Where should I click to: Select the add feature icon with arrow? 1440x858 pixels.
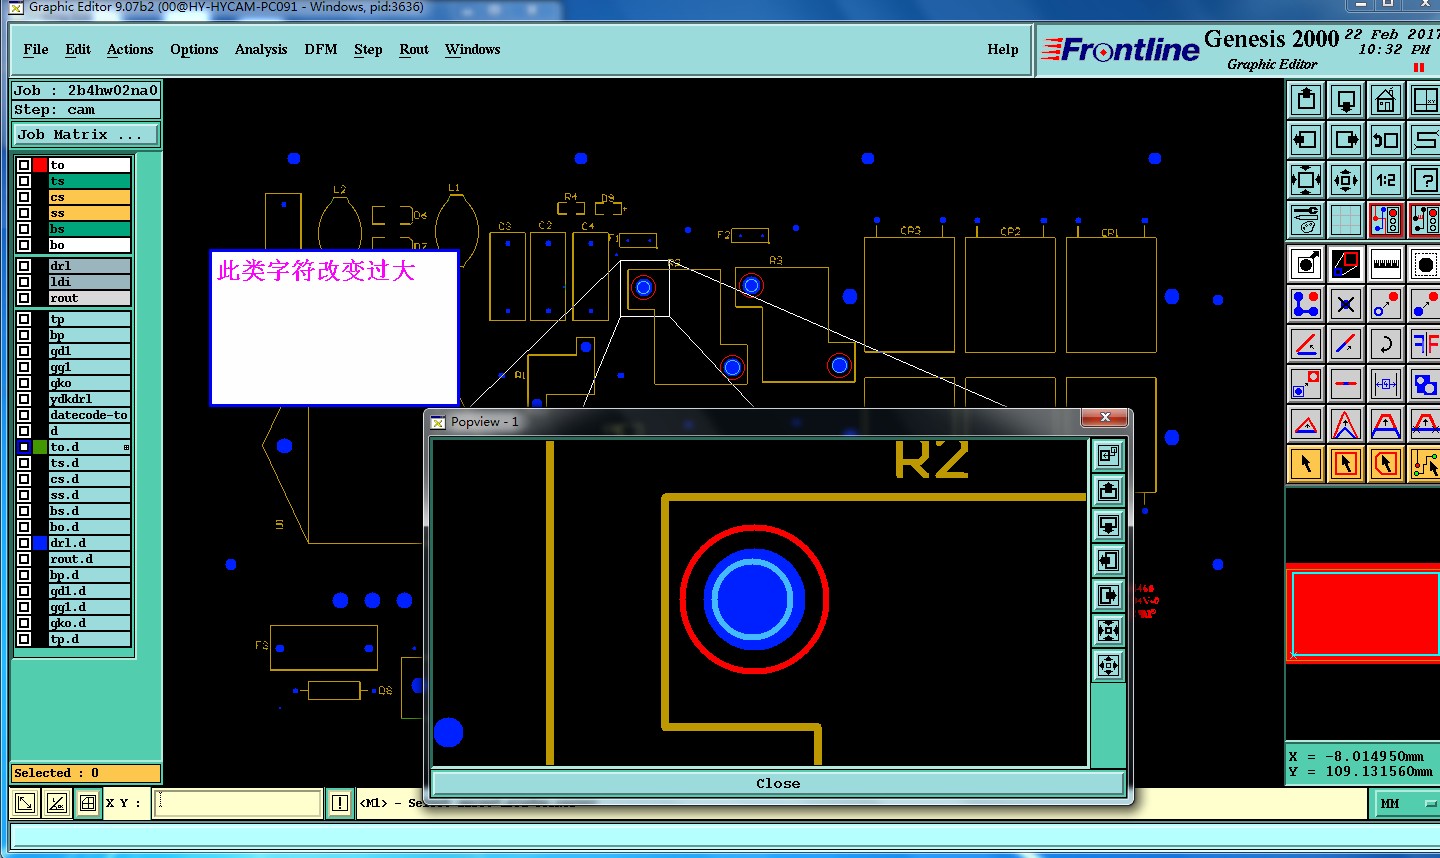pyautogui.click(x=1306, y=264)
